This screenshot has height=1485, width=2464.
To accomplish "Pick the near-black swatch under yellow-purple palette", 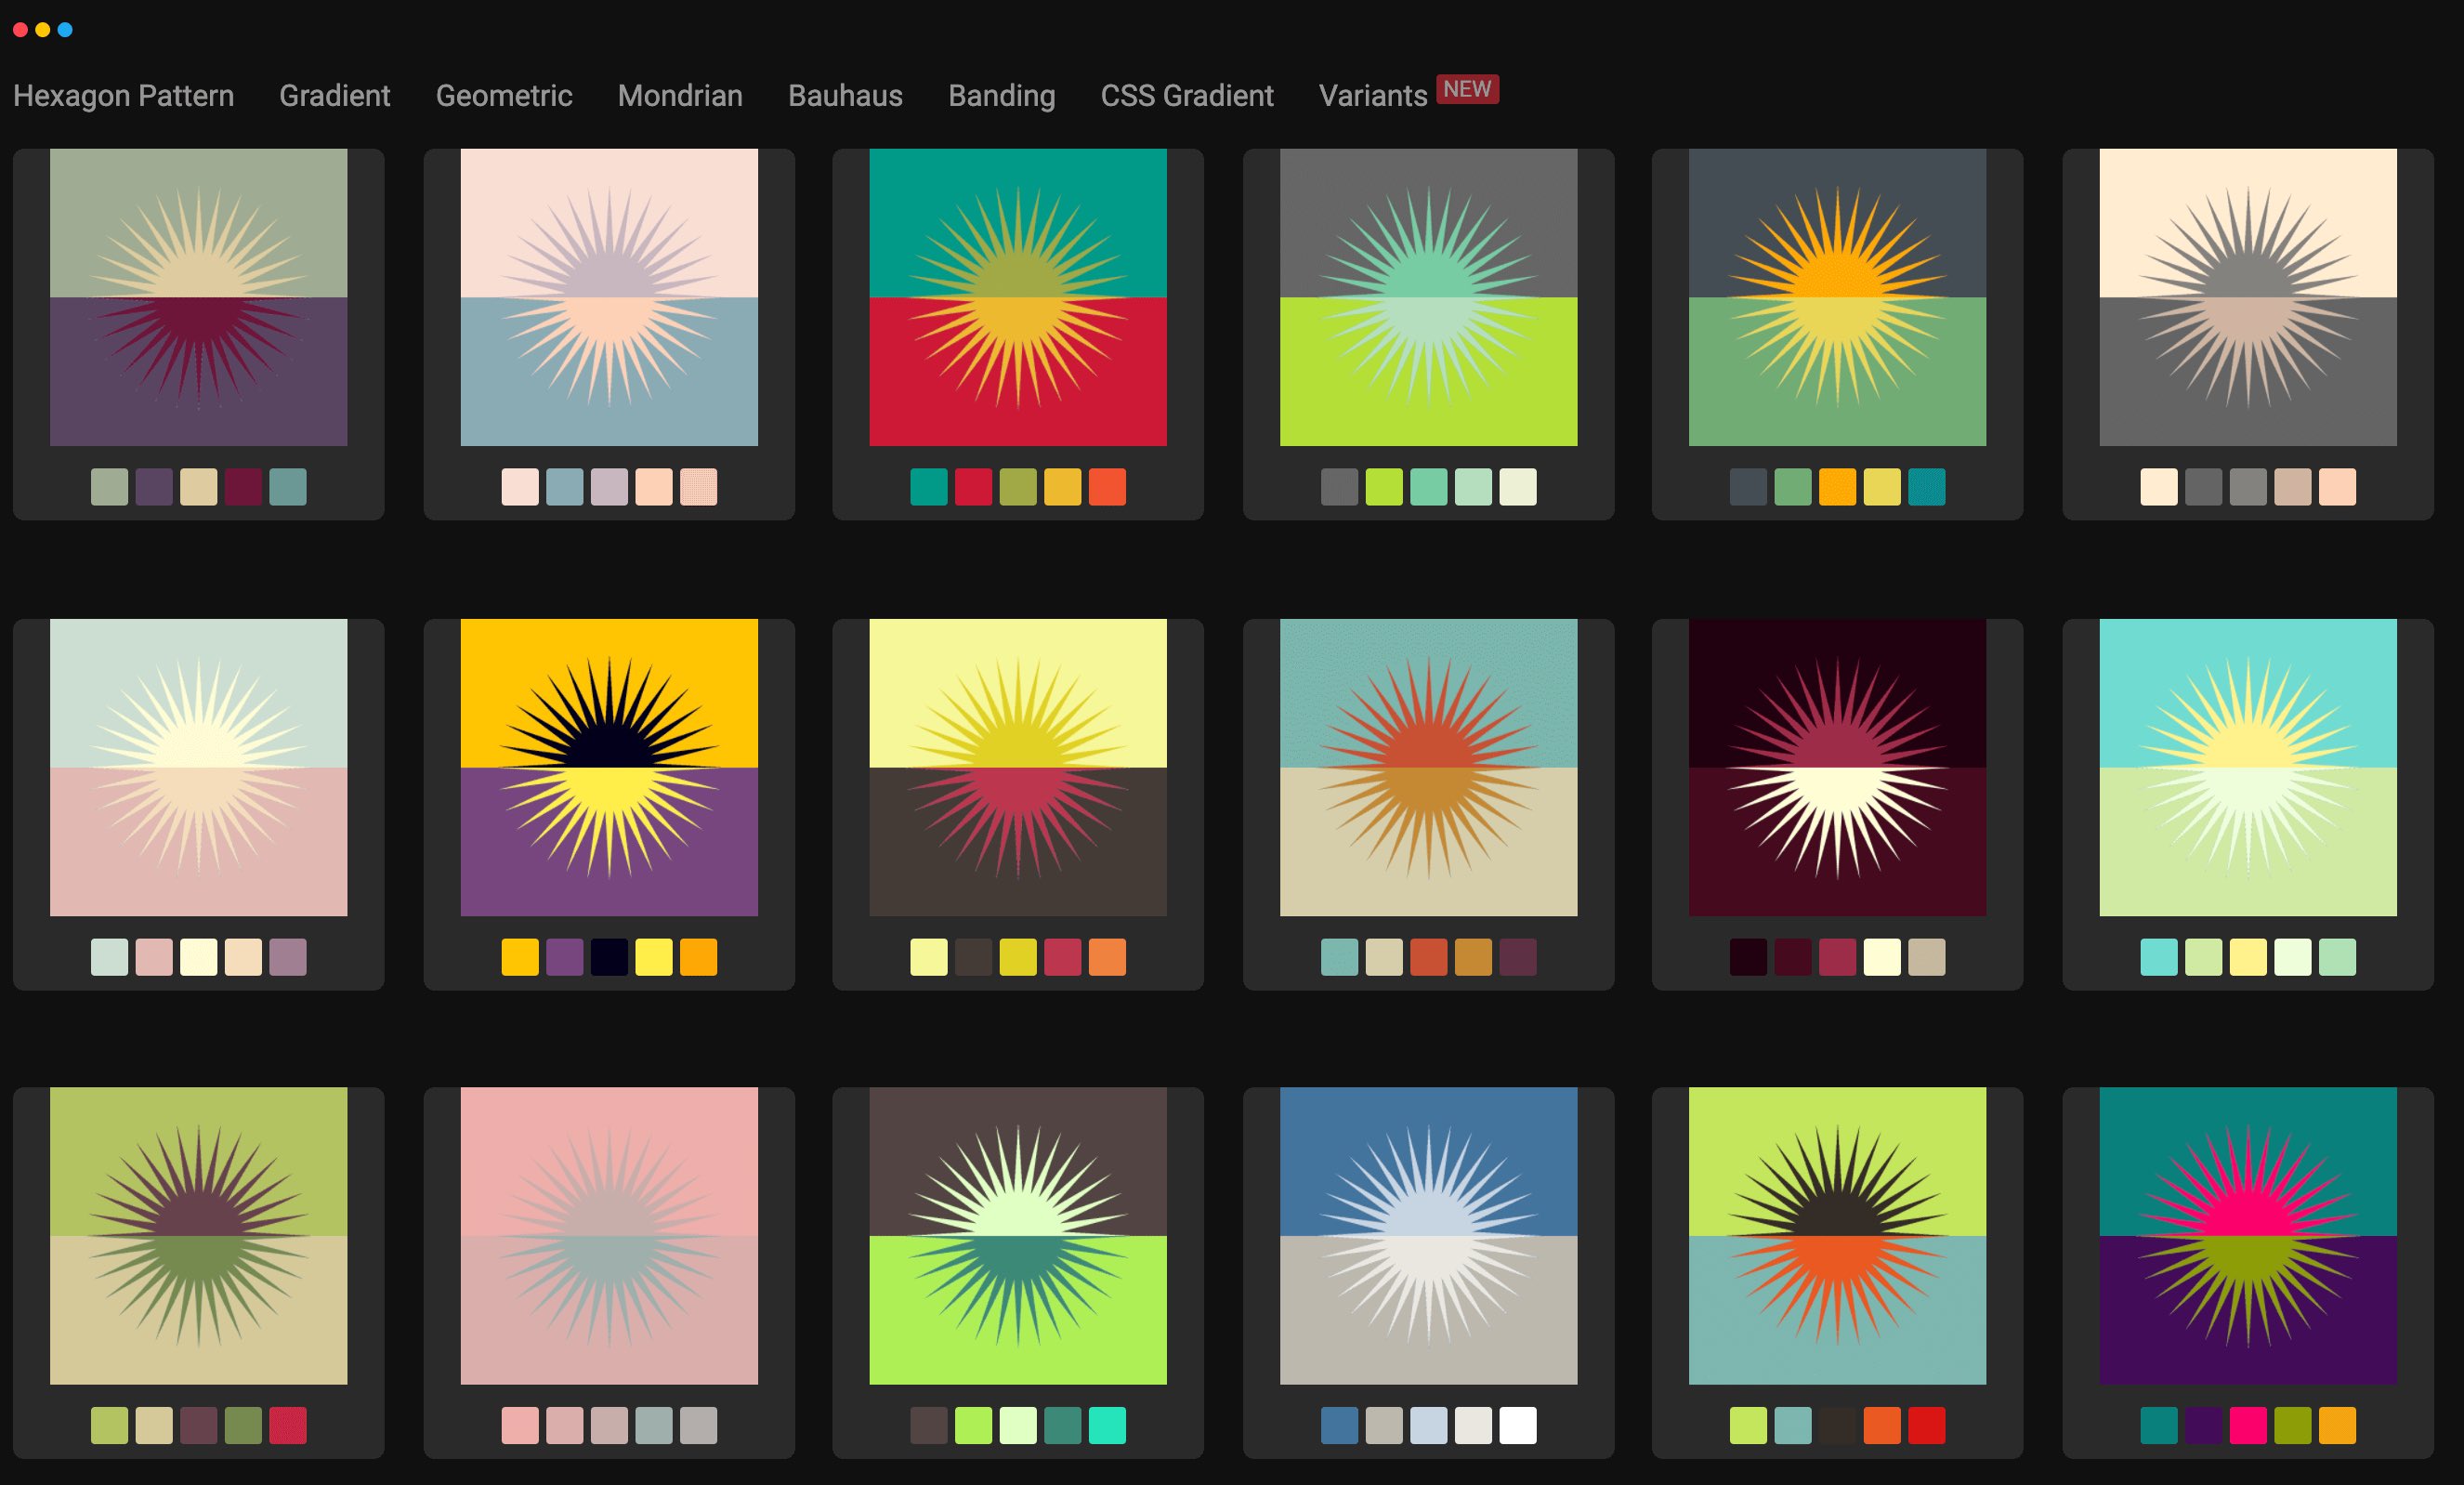I will [x=609, y=957].
